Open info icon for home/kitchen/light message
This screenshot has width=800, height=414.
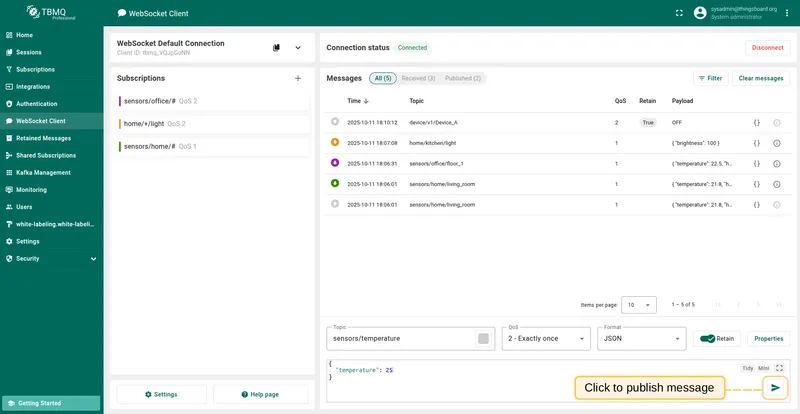point(777,143)
